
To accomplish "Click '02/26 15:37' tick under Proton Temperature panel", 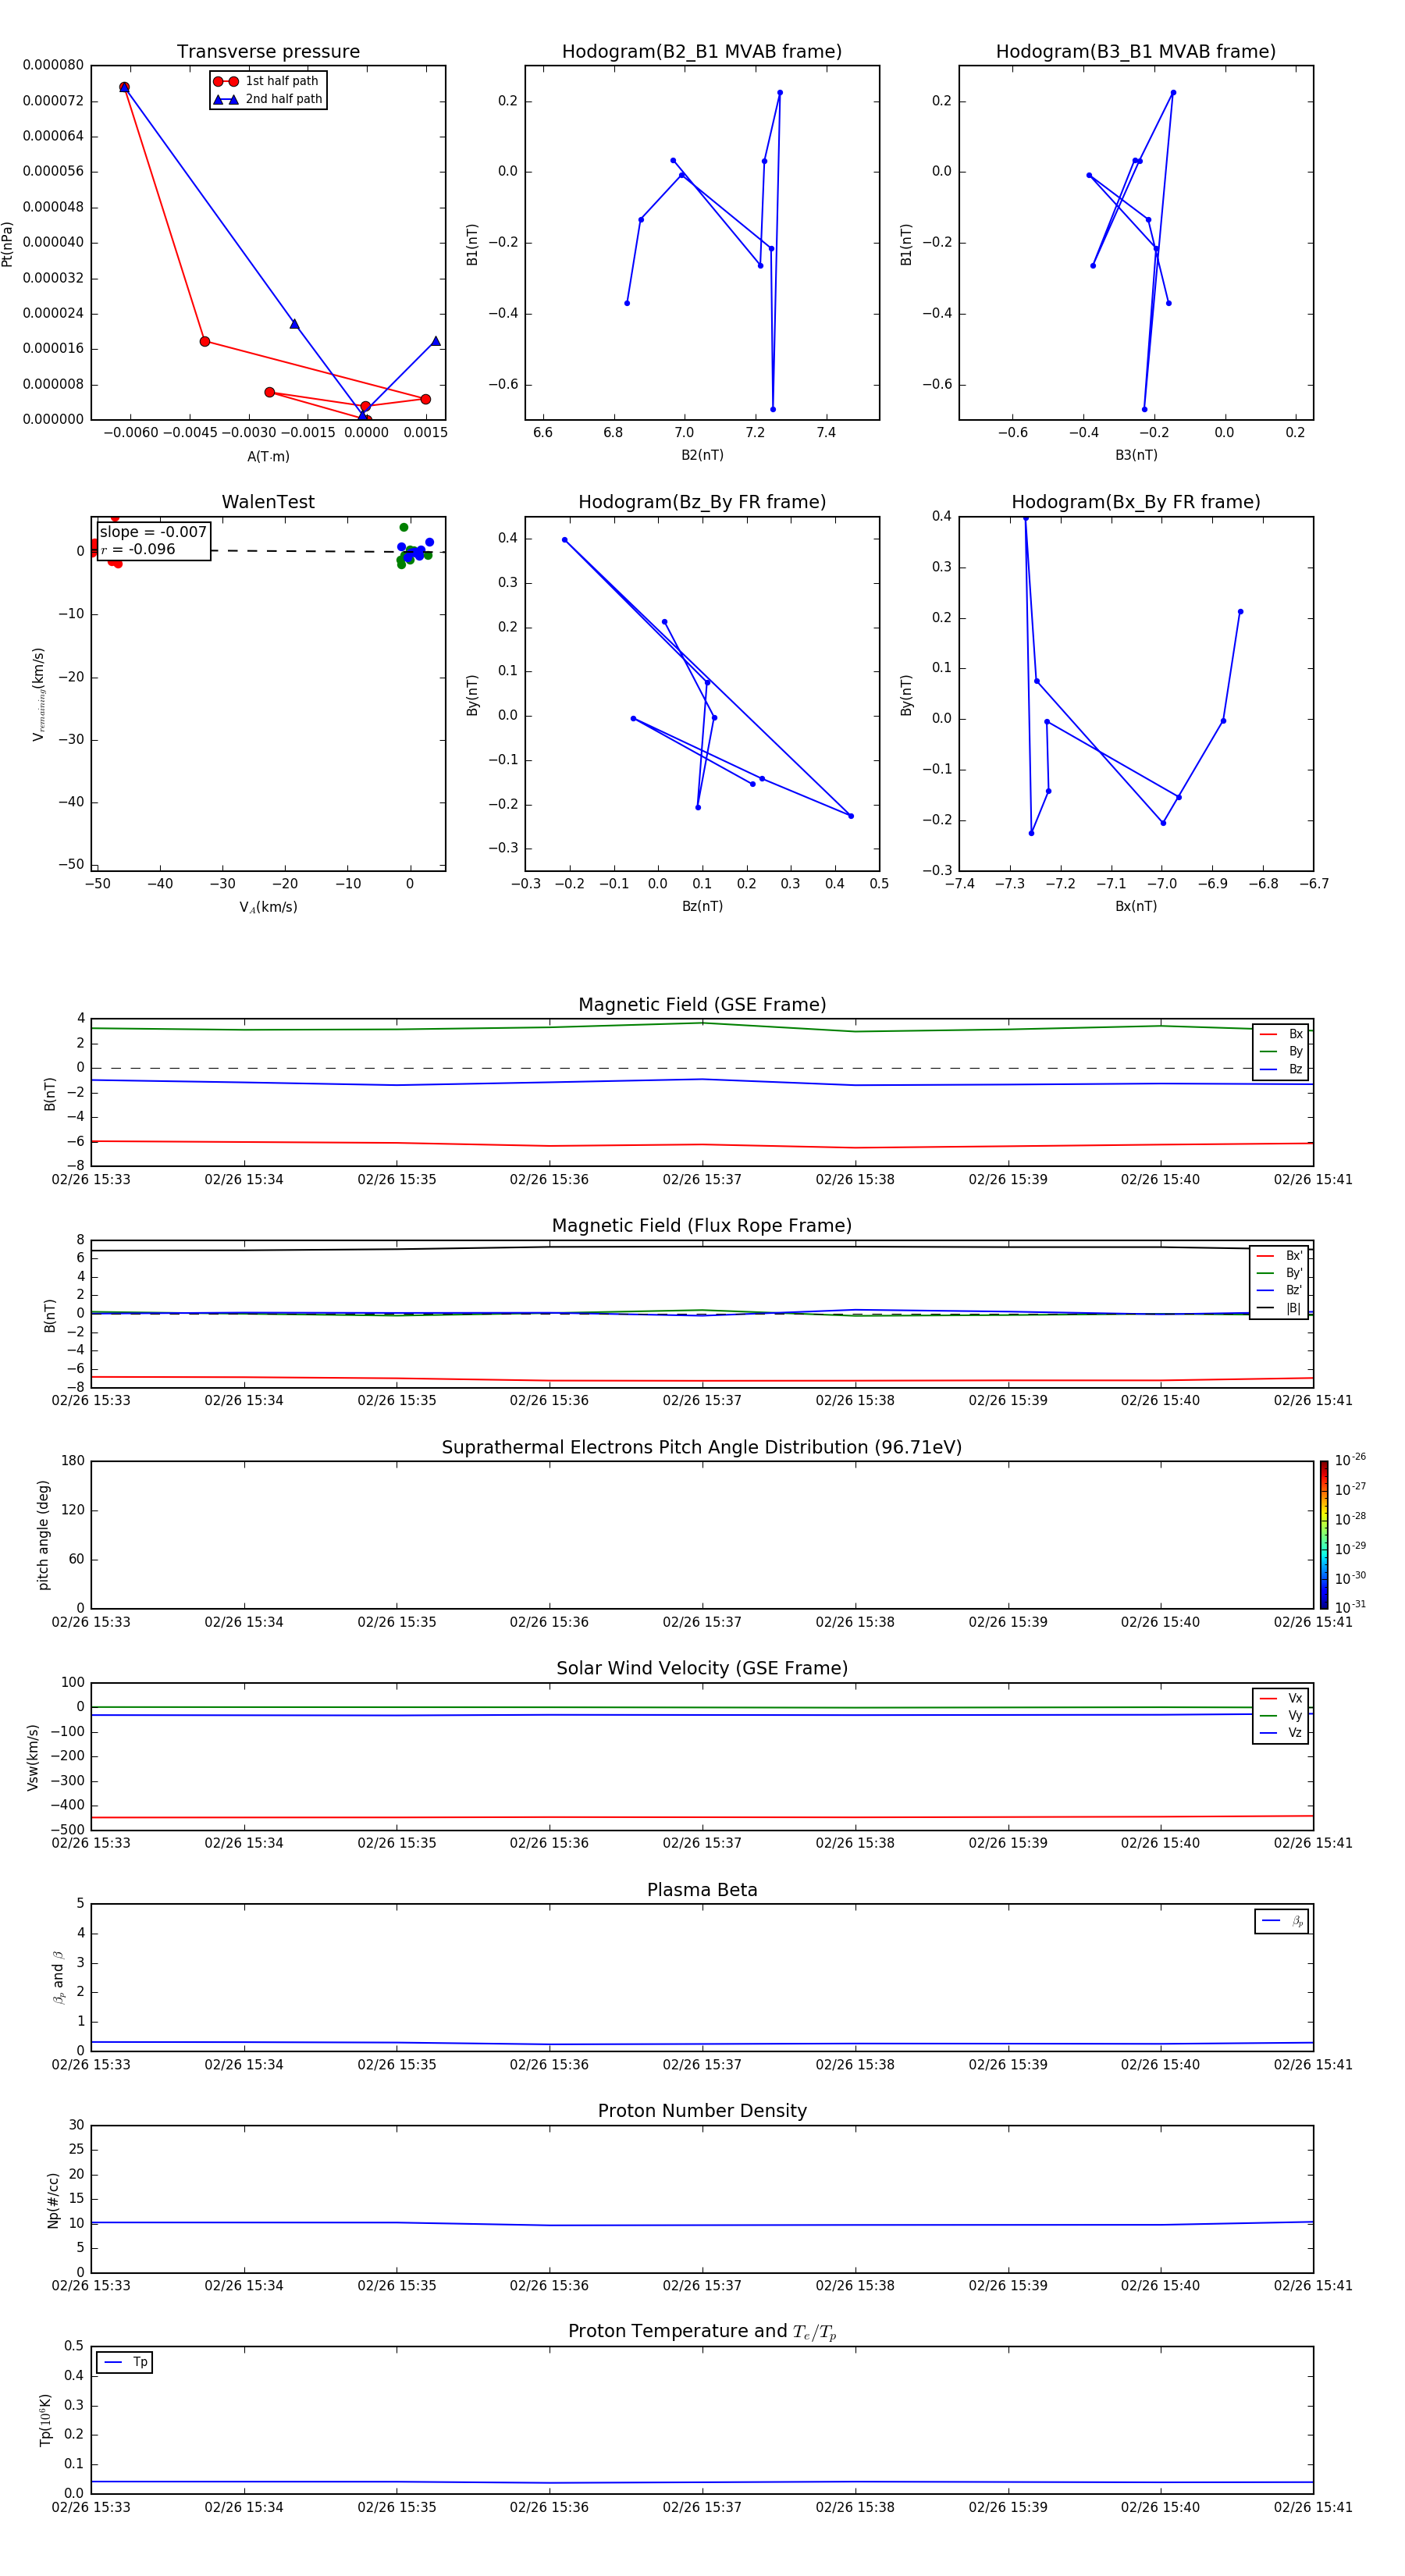I will coord(702,2507).
